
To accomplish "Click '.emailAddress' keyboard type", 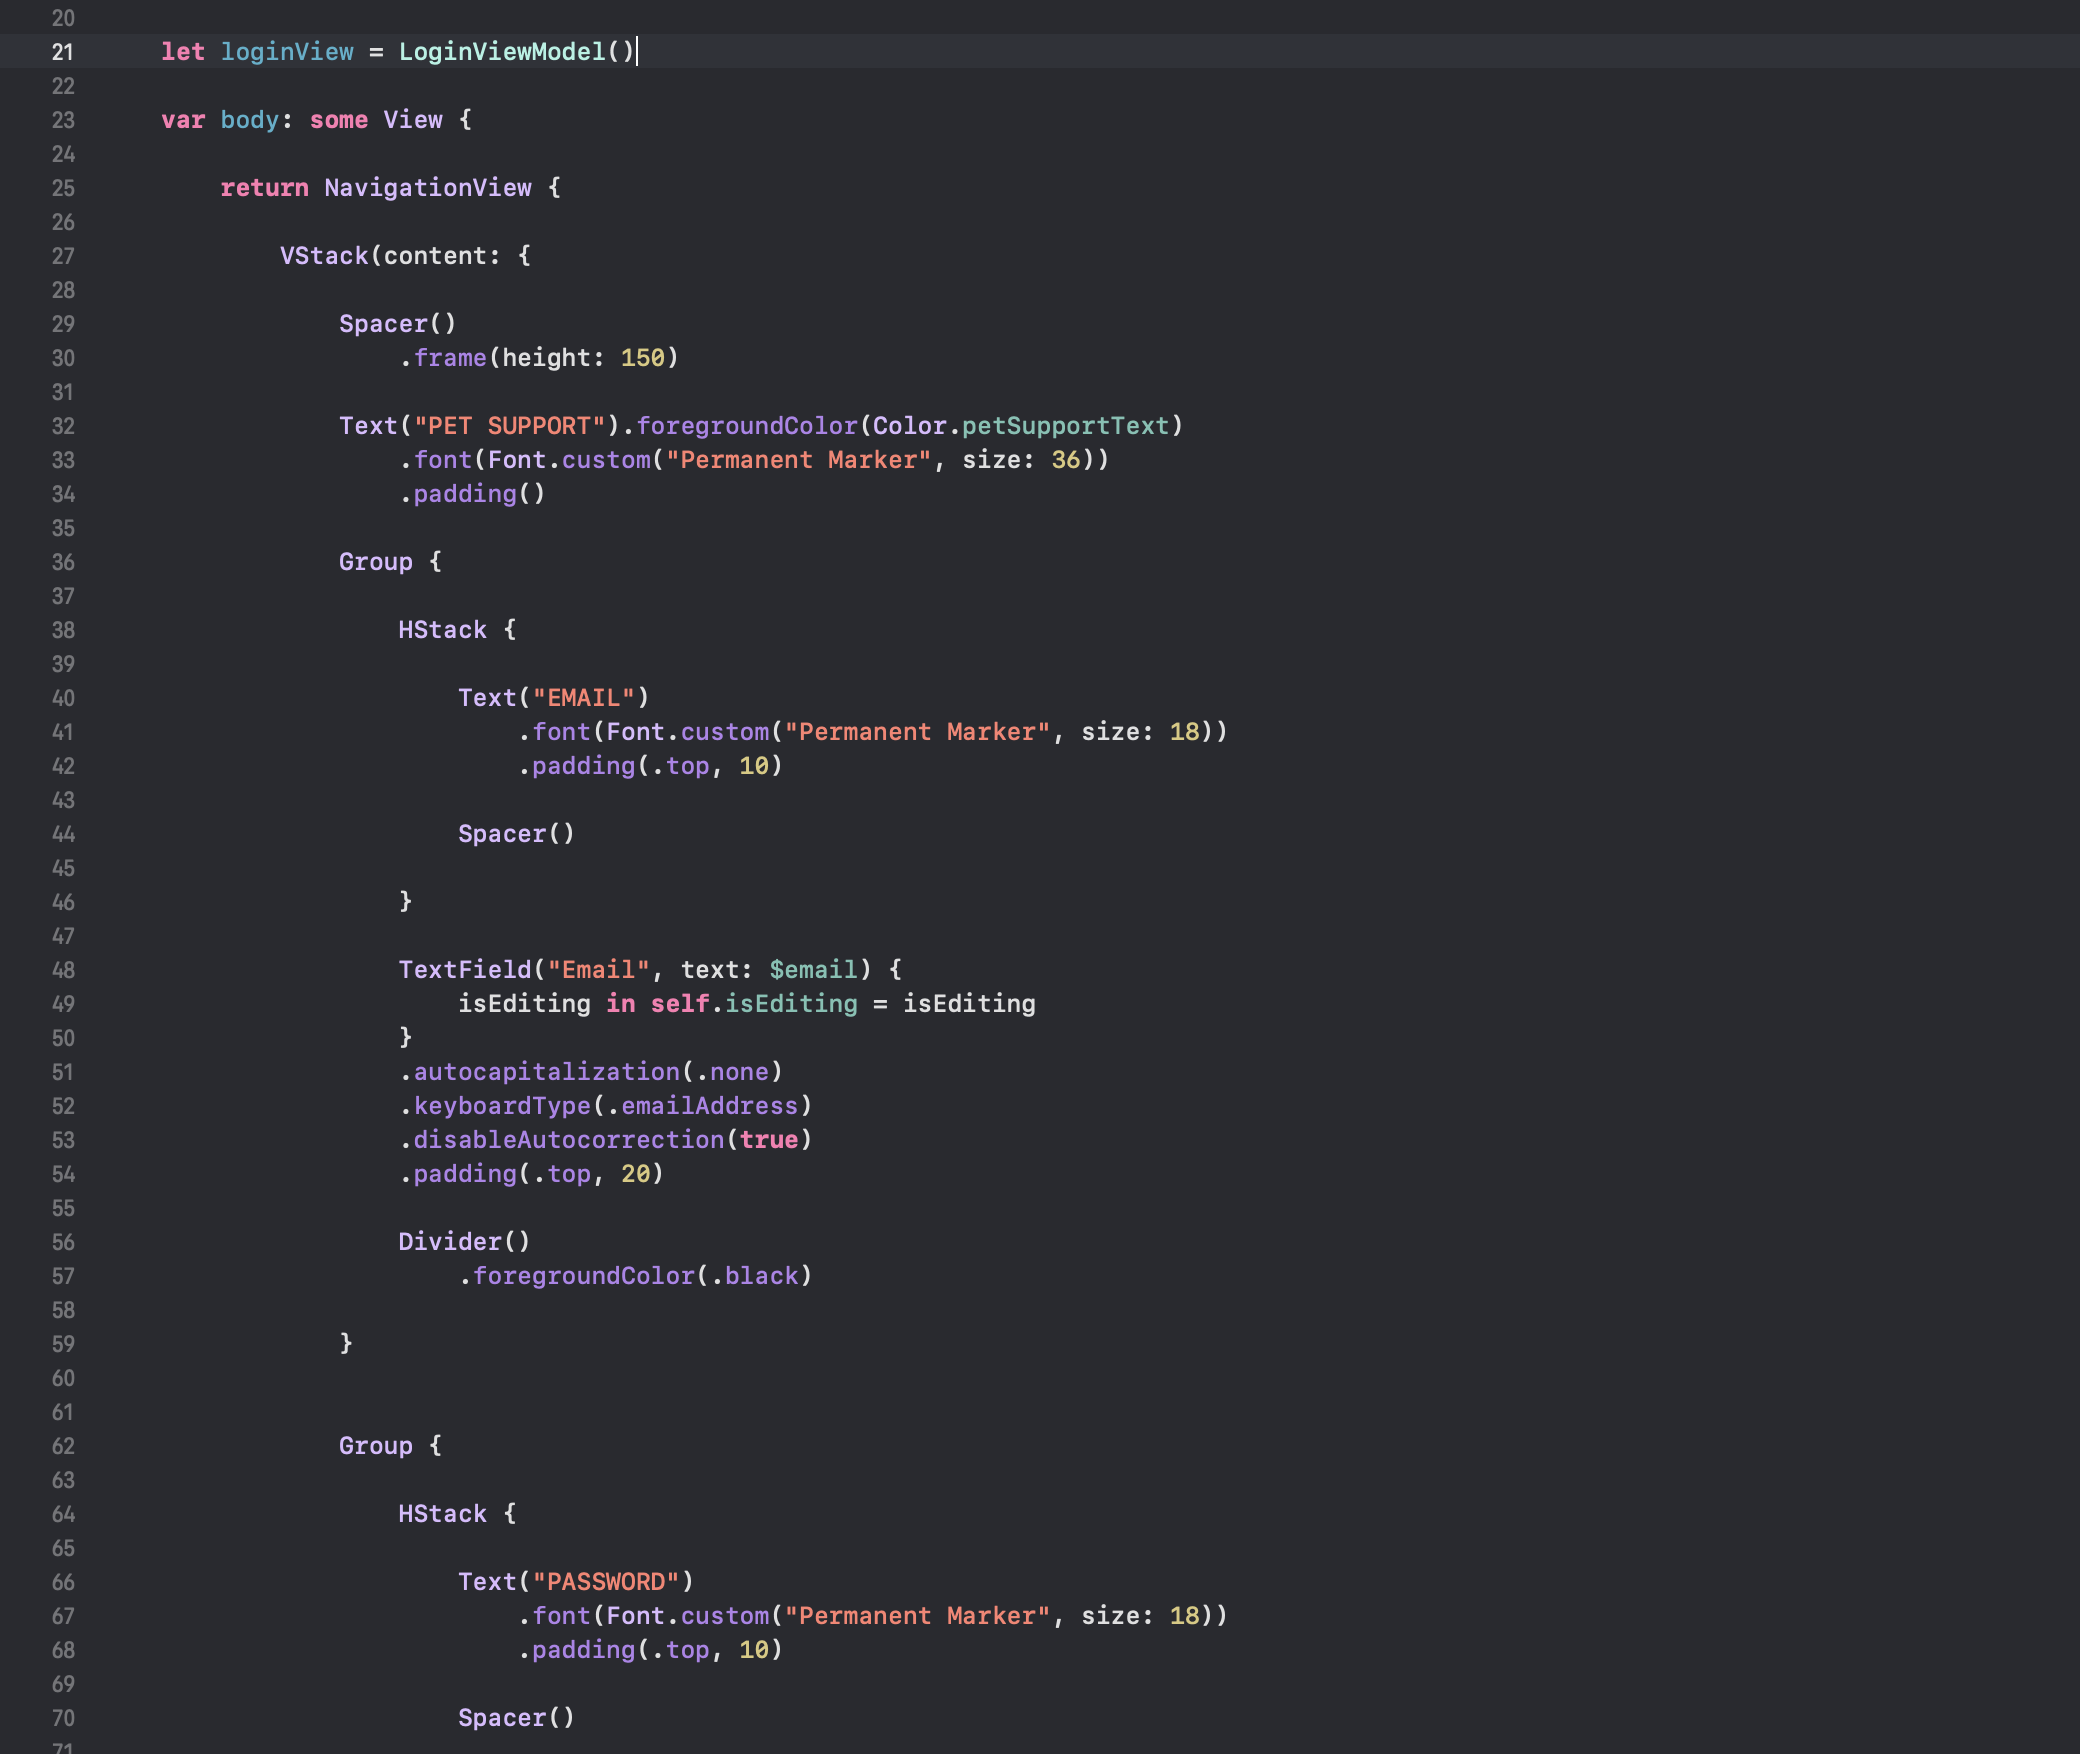I will [702, 1106].
